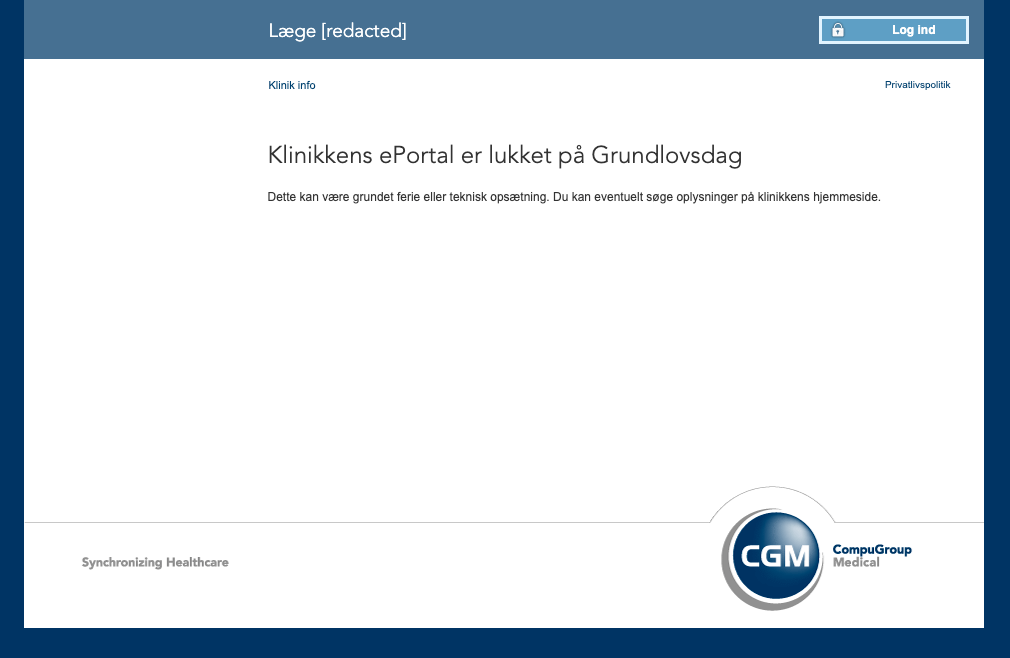Click the clinic name in the header bar

click(x=337, y=30)
